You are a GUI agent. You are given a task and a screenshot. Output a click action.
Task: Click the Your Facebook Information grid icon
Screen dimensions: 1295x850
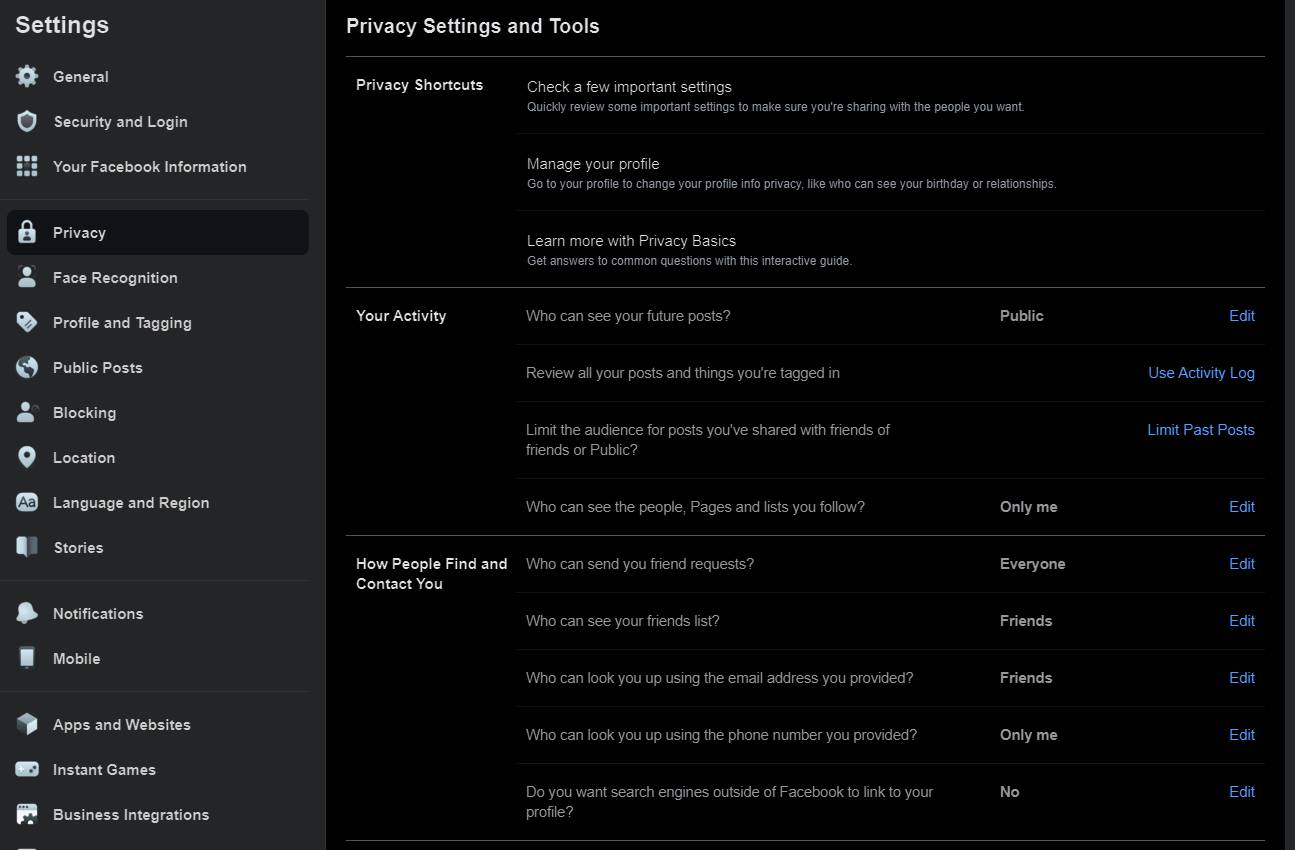pos(27,166)
